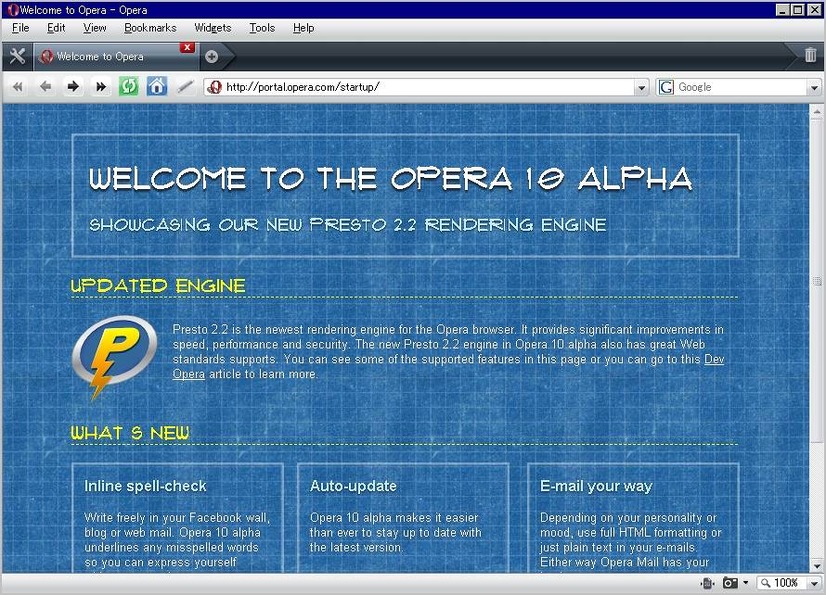This screenshot has height=595, width=826.
Task: Click Opera site icon in address field
Action: click(x=215, y=87)
